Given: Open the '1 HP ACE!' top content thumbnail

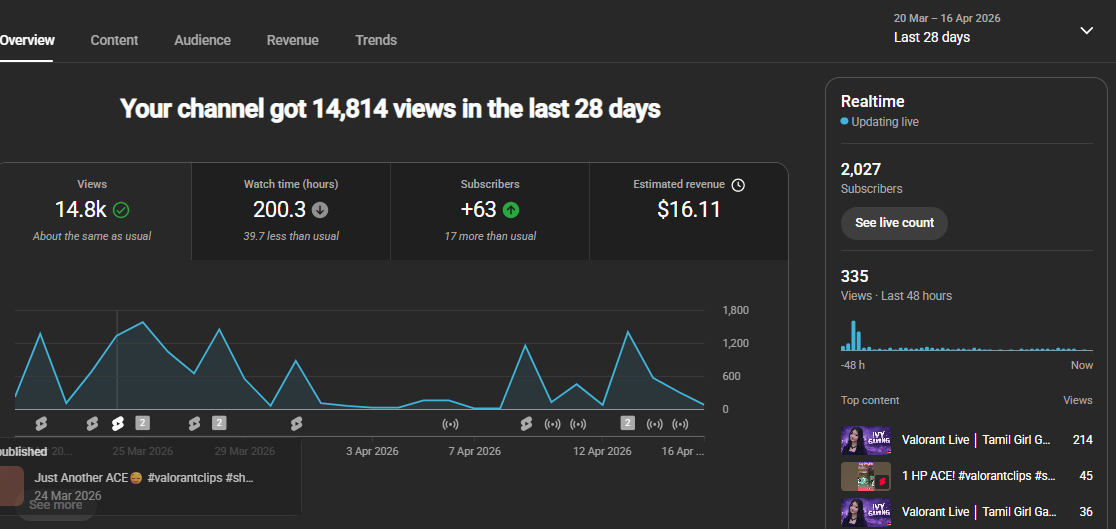Looking at the screenshot, I should pos(865,476).
